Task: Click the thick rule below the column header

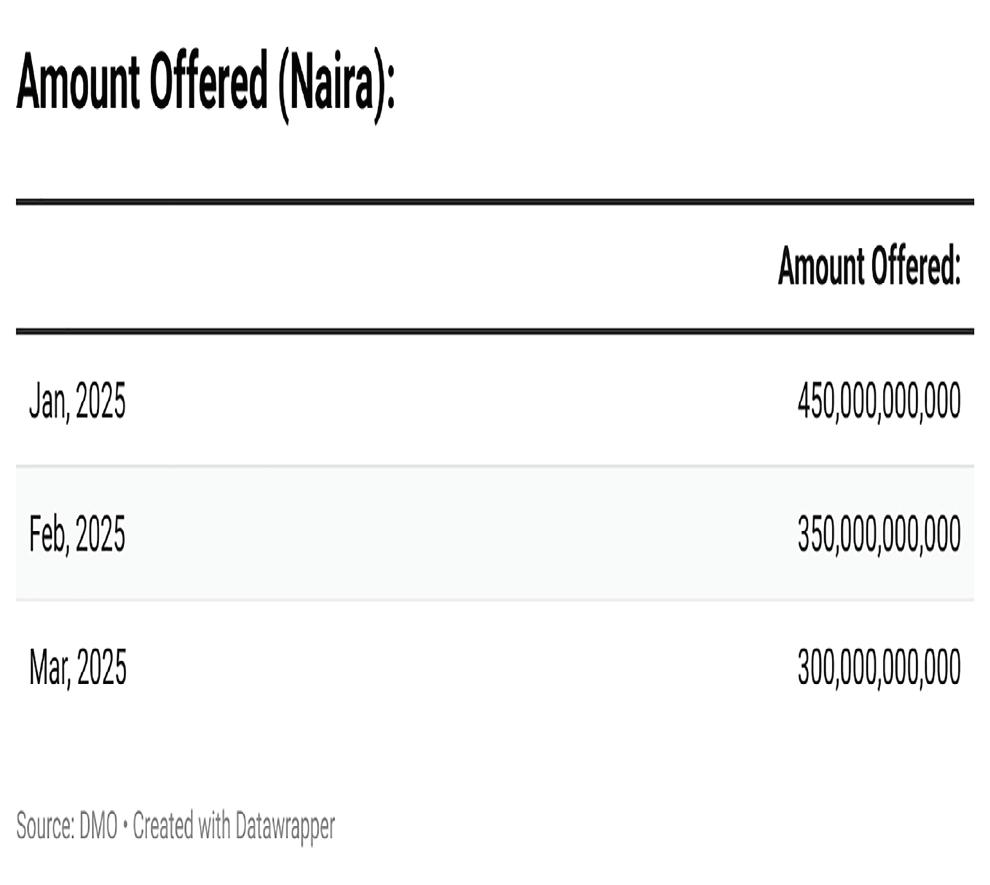Action: click(495, 331)
